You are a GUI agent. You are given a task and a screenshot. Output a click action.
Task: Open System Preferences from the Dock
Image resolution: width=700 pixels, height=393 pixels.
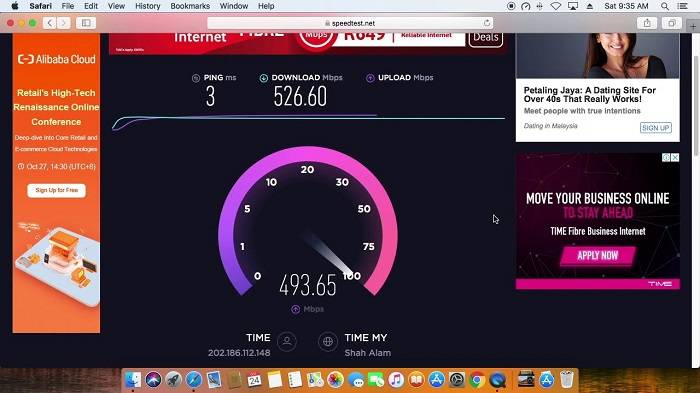457,380
